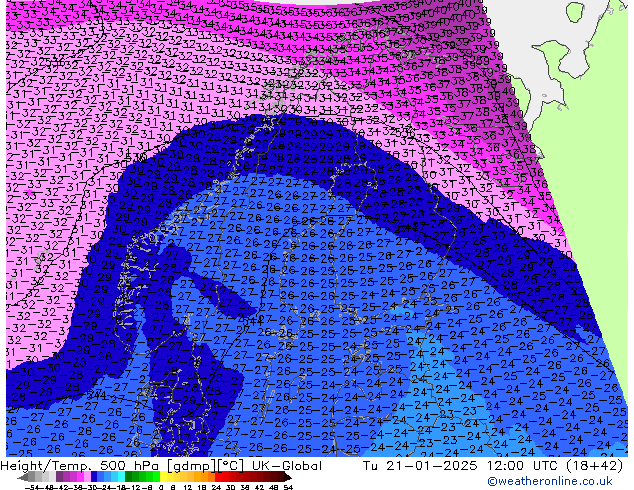Click the date 'Tu 21-01-2025' text
Viewport: 634px width, 490px height.
[420, 466]
